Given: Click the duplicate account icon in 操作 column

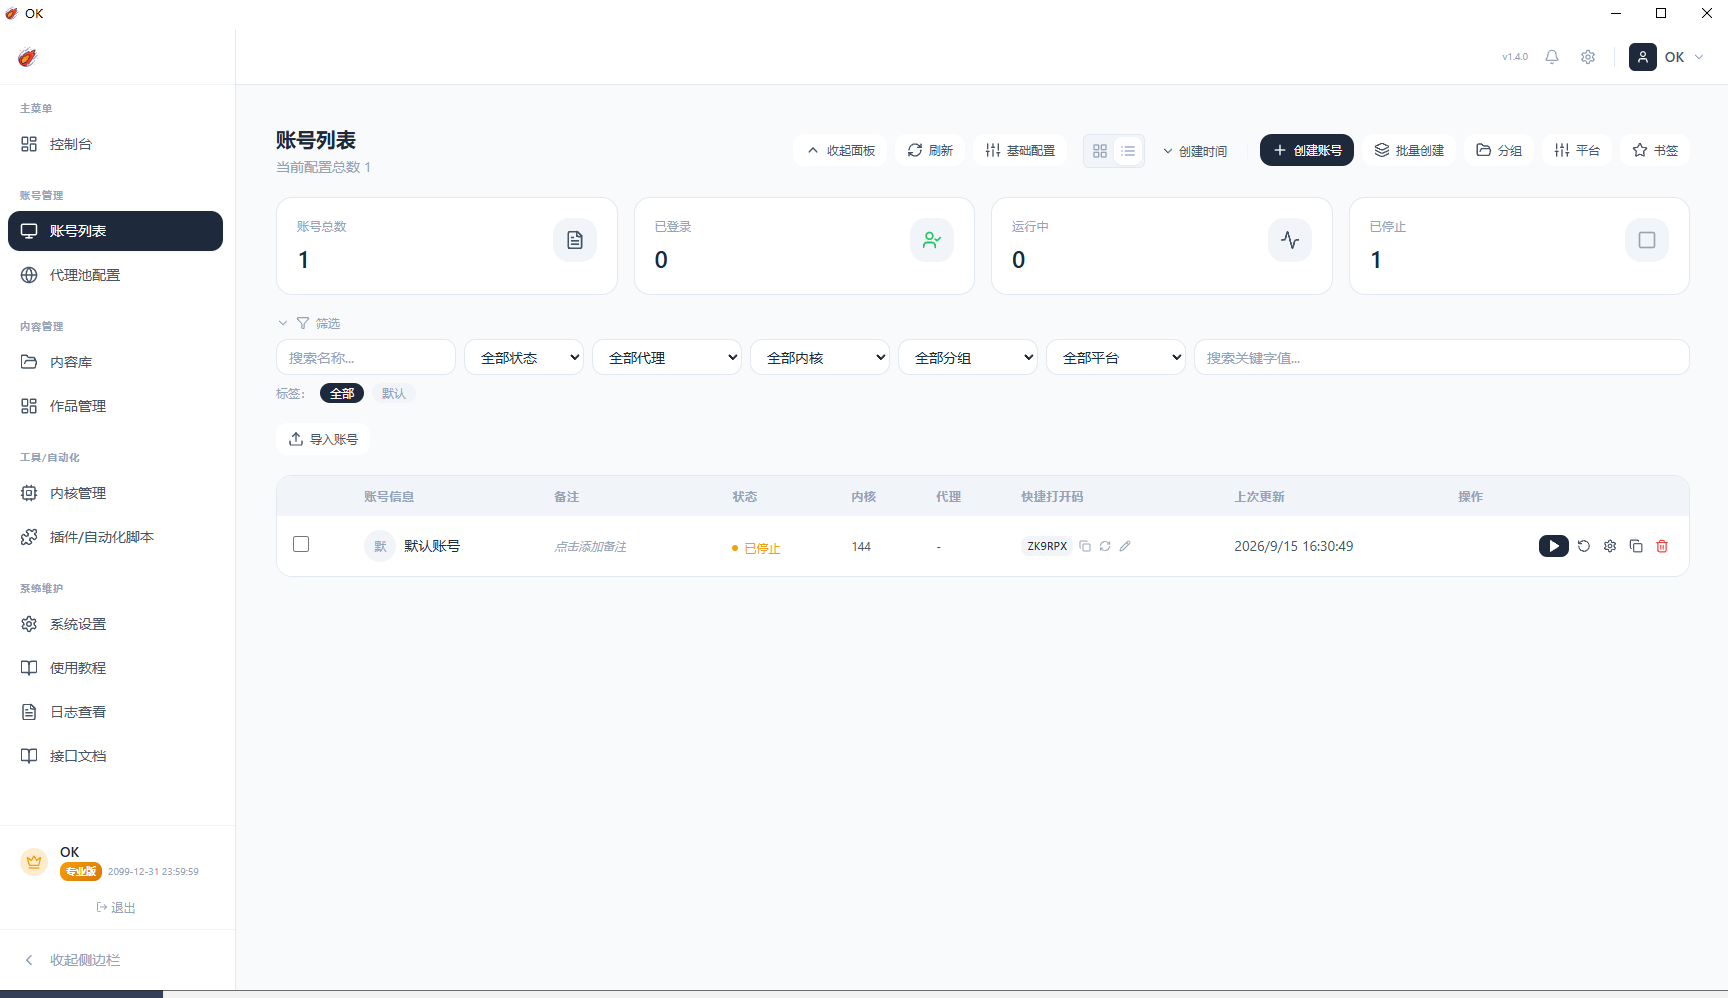Looking at the screenshot, I should (x=1636, y=546).
